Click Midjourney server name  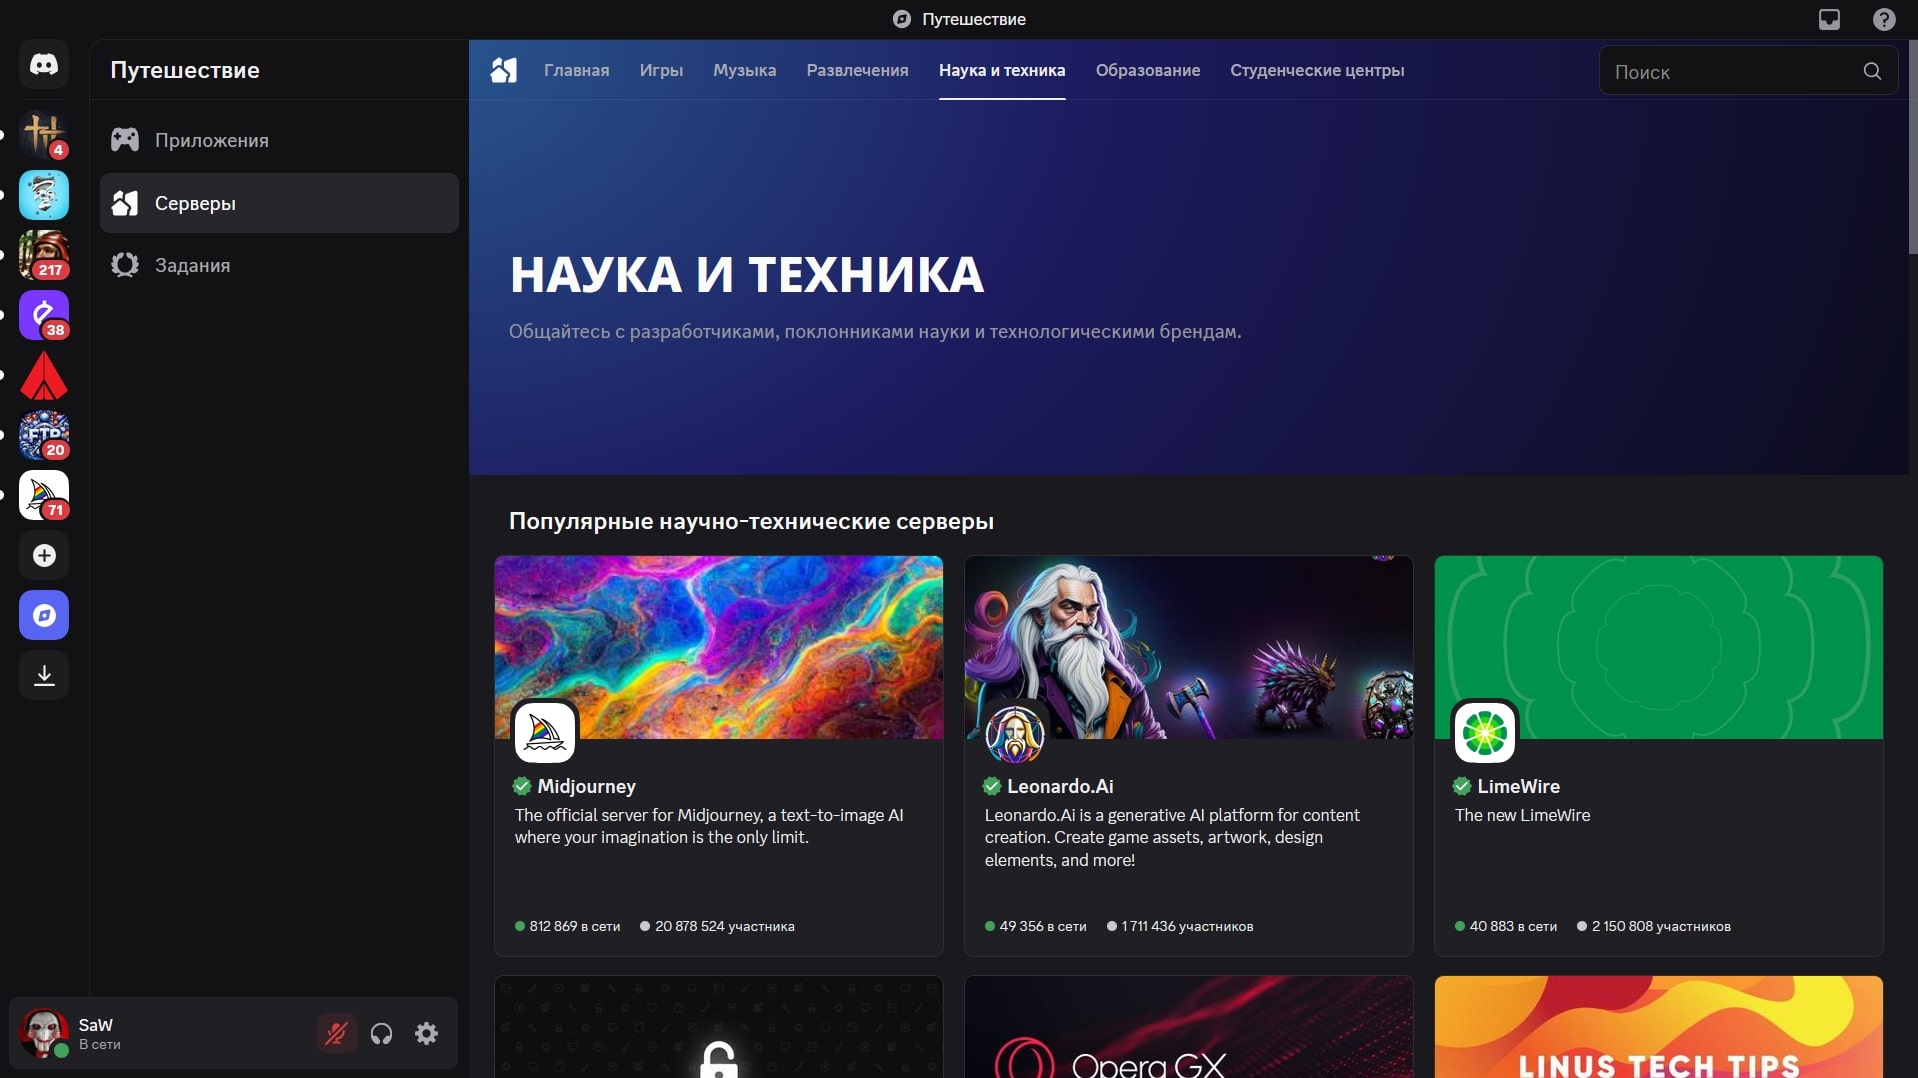(x=586, y=786)
